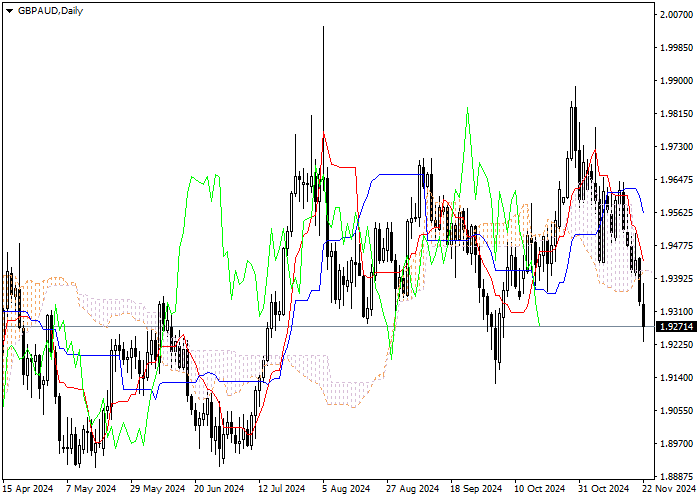700x500 pixels.
Task: Click the 1.96475 price axis label
Action: [676, 180]
